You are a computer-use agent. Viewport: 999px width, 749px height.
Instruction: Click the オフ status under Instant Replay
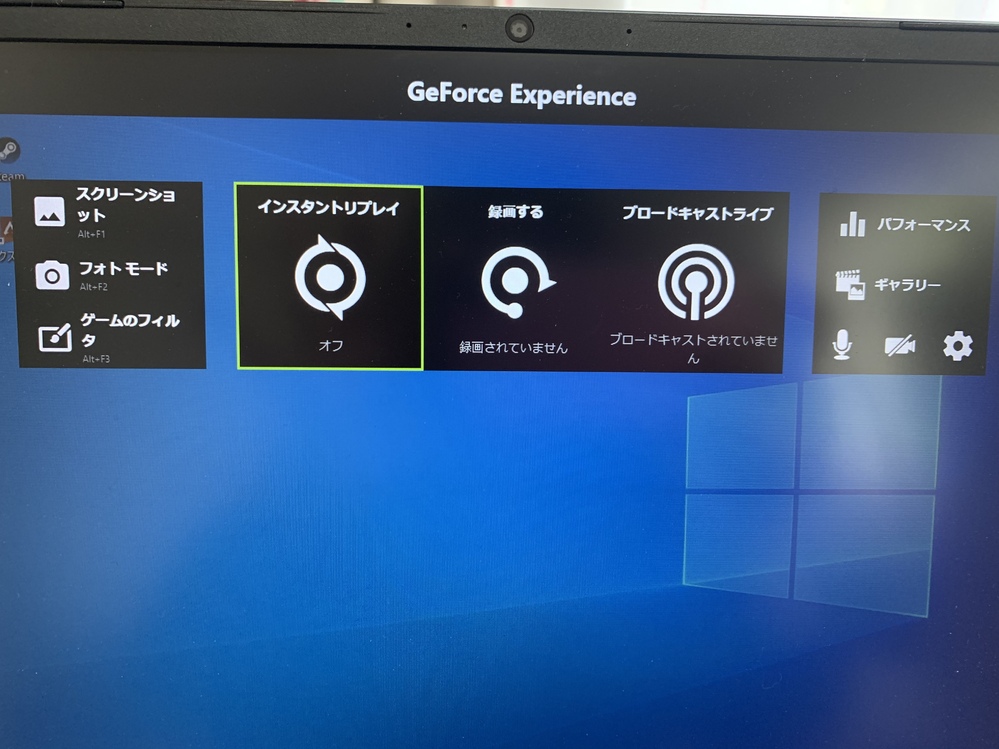330,343
